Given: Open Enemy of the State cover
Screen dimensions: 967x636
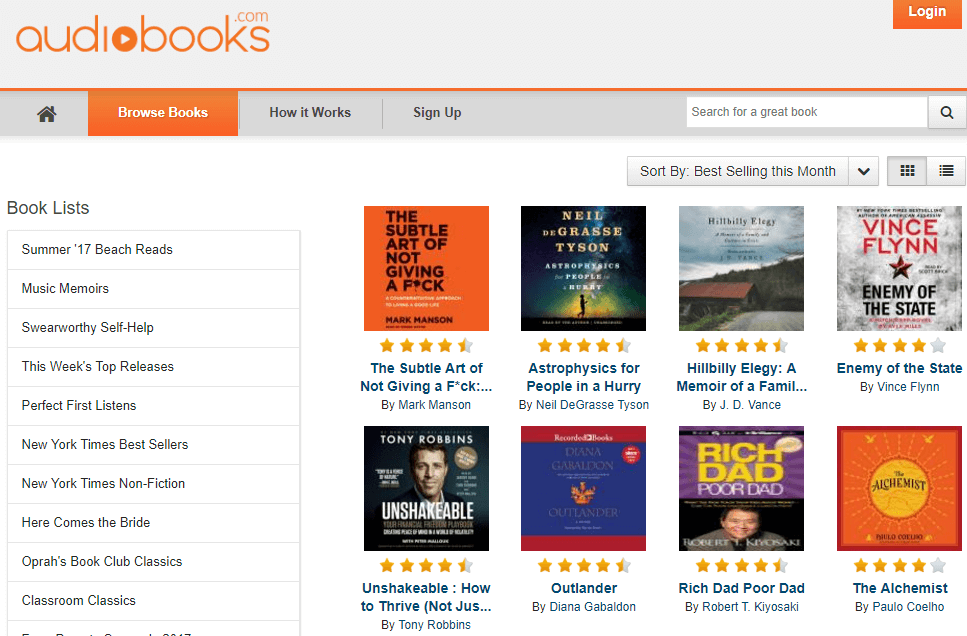Looking at the screenshot, I should pyautogui.click(x=899, y=268).
